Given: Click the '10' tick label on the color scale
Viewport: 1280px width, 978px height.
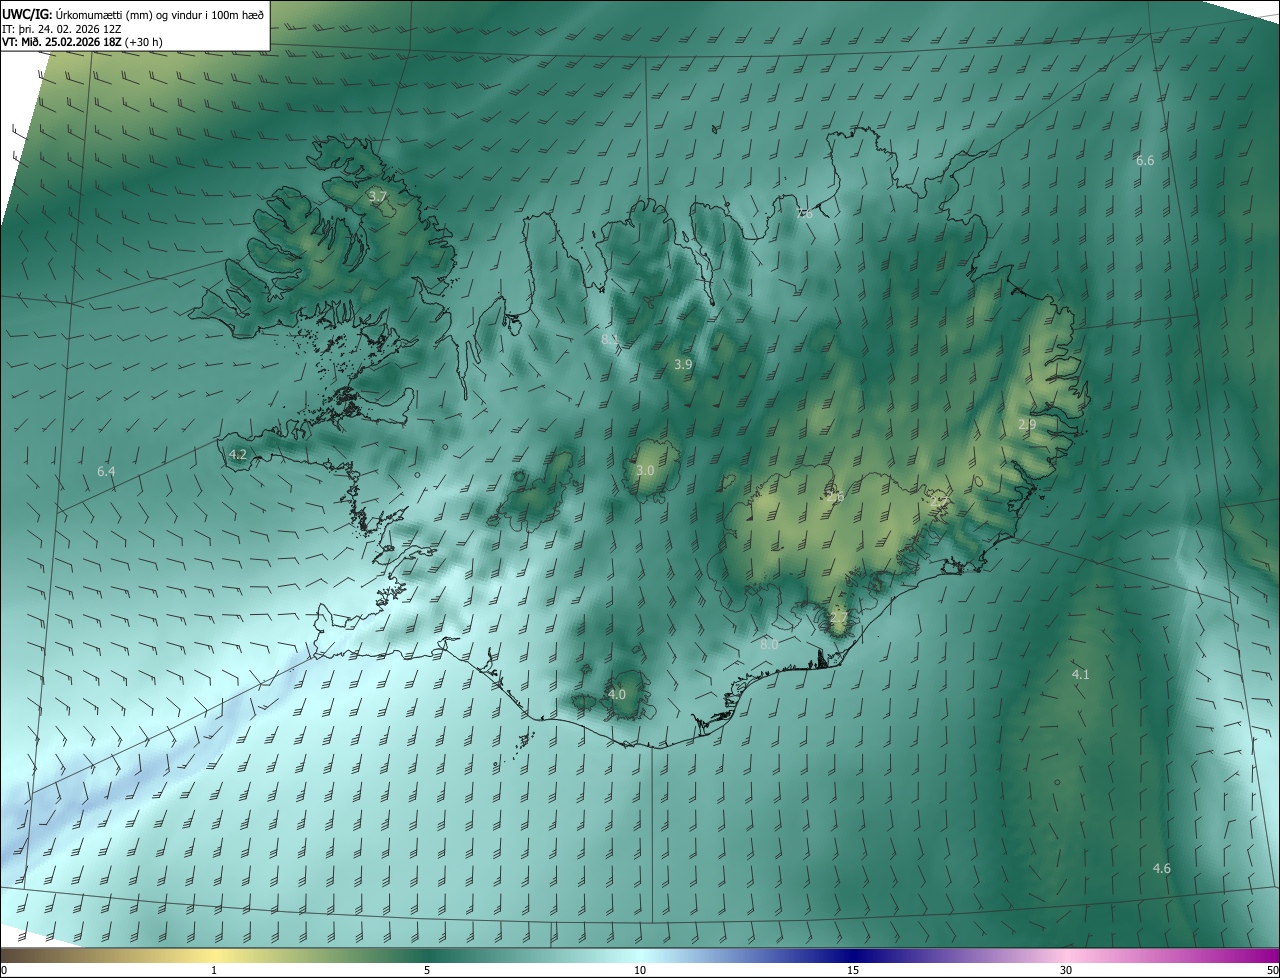Looking at the screenshot, I should [640, 970].
